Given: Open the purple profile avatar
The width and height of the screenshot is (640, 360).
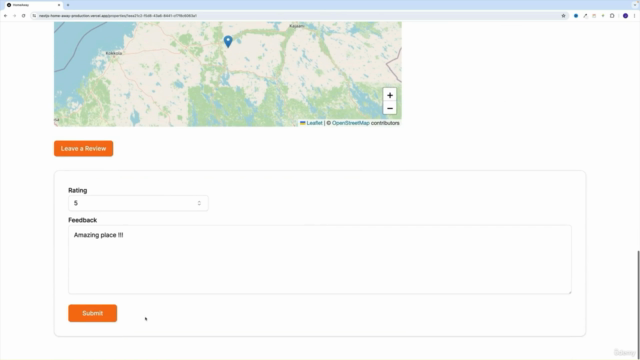Looking at the screenshot, I should point(625,16).
